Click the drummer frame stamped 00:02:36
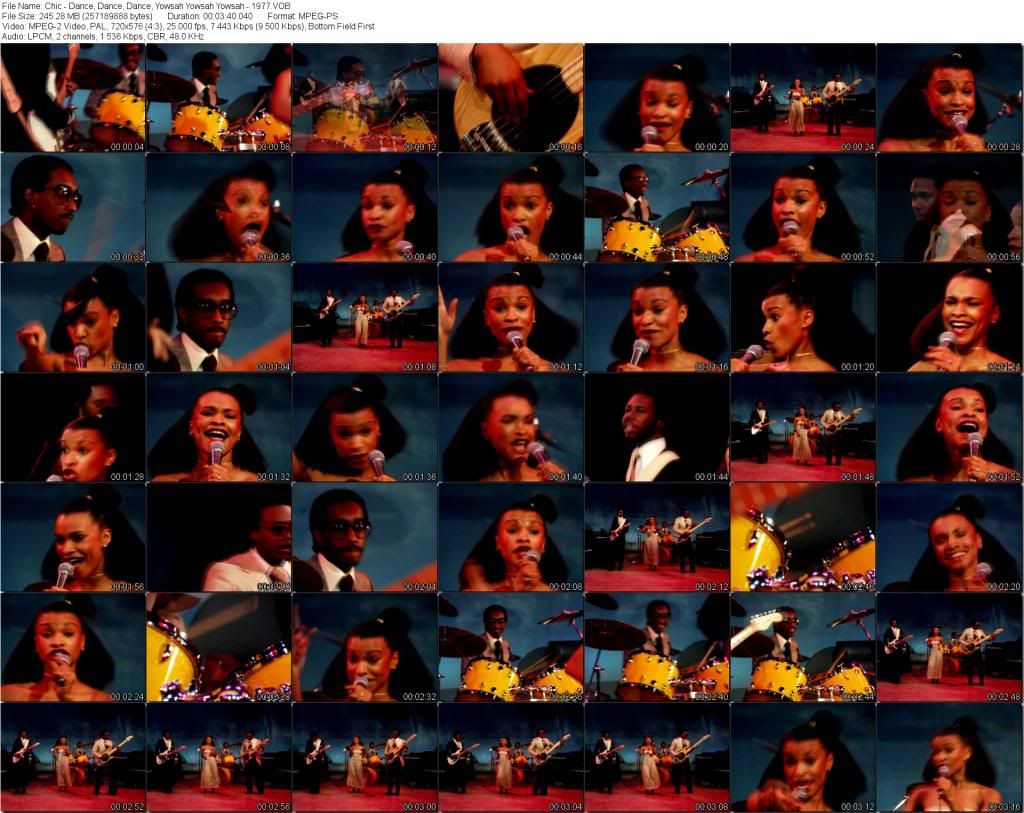The width and height of the screenshot is (1024, 813). pyautogui.click(x=511, y=648)
